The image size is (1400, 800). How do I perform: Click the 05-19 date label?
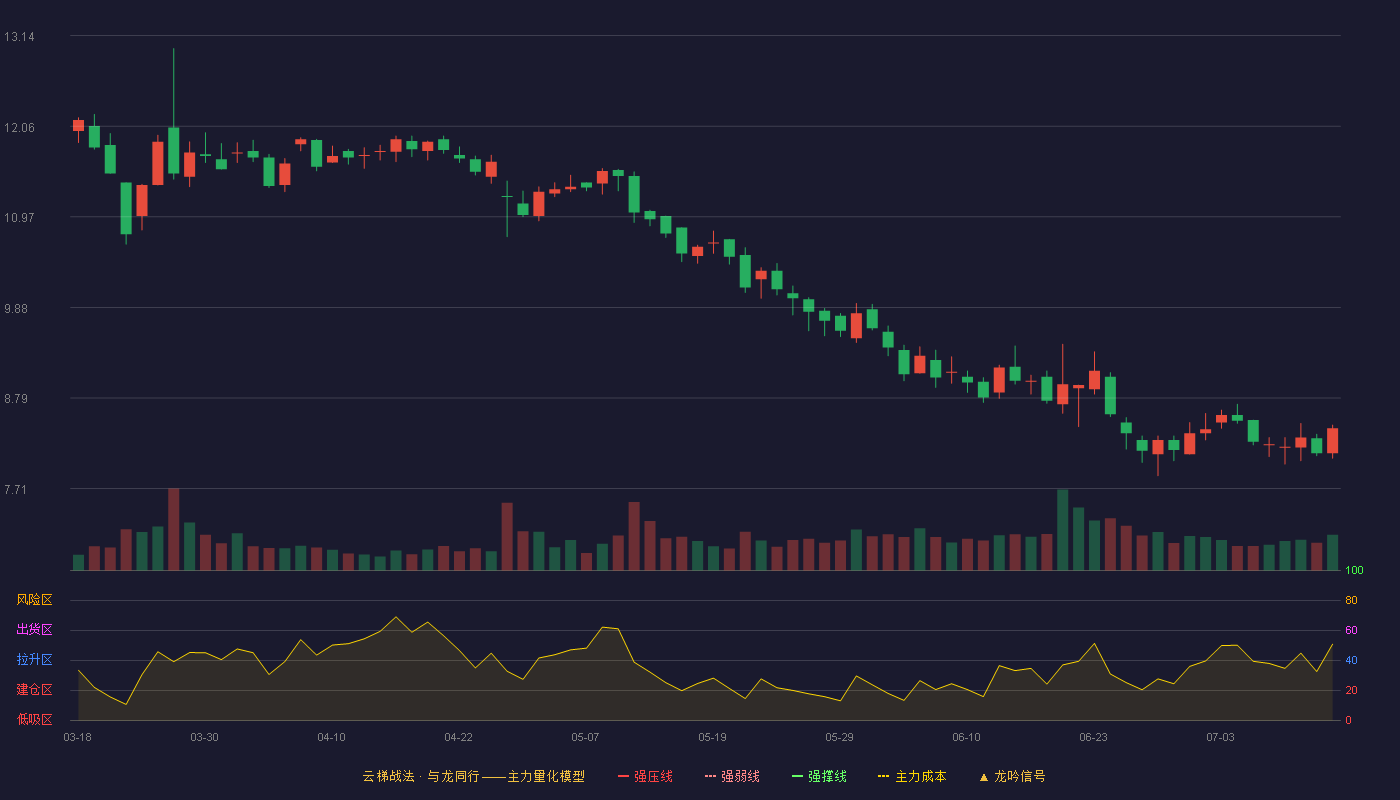(712, 737)
